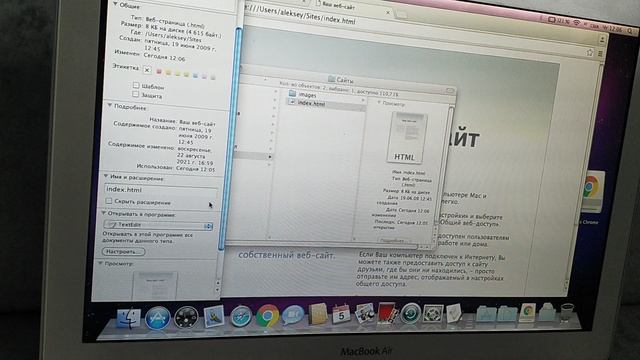Screen dimensions: 640x360
Task: Open Photo Booth from the Dock
Action: (x=387, y=313)
